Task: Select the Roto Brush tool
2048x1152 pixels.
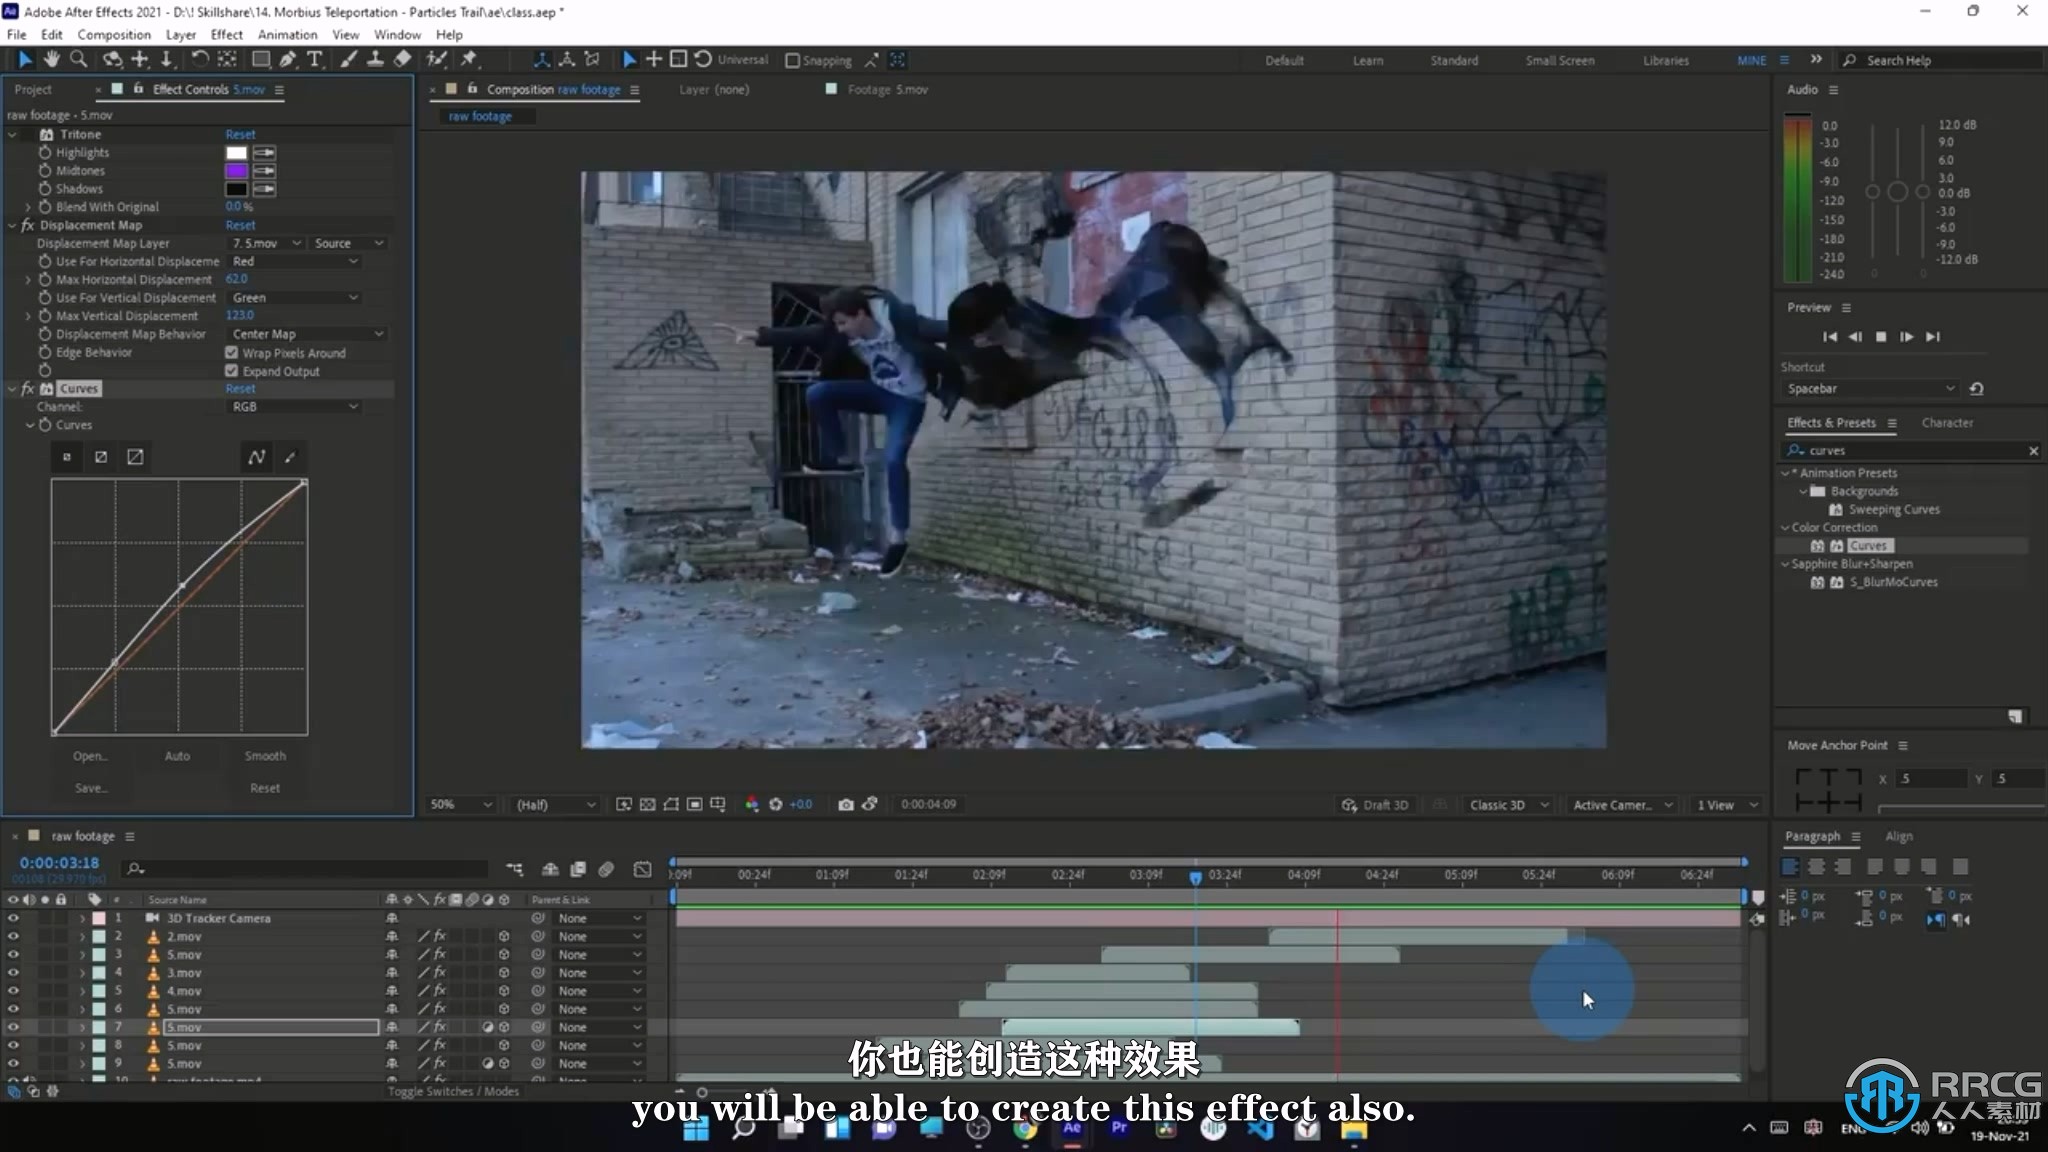Action: [436, 60]
